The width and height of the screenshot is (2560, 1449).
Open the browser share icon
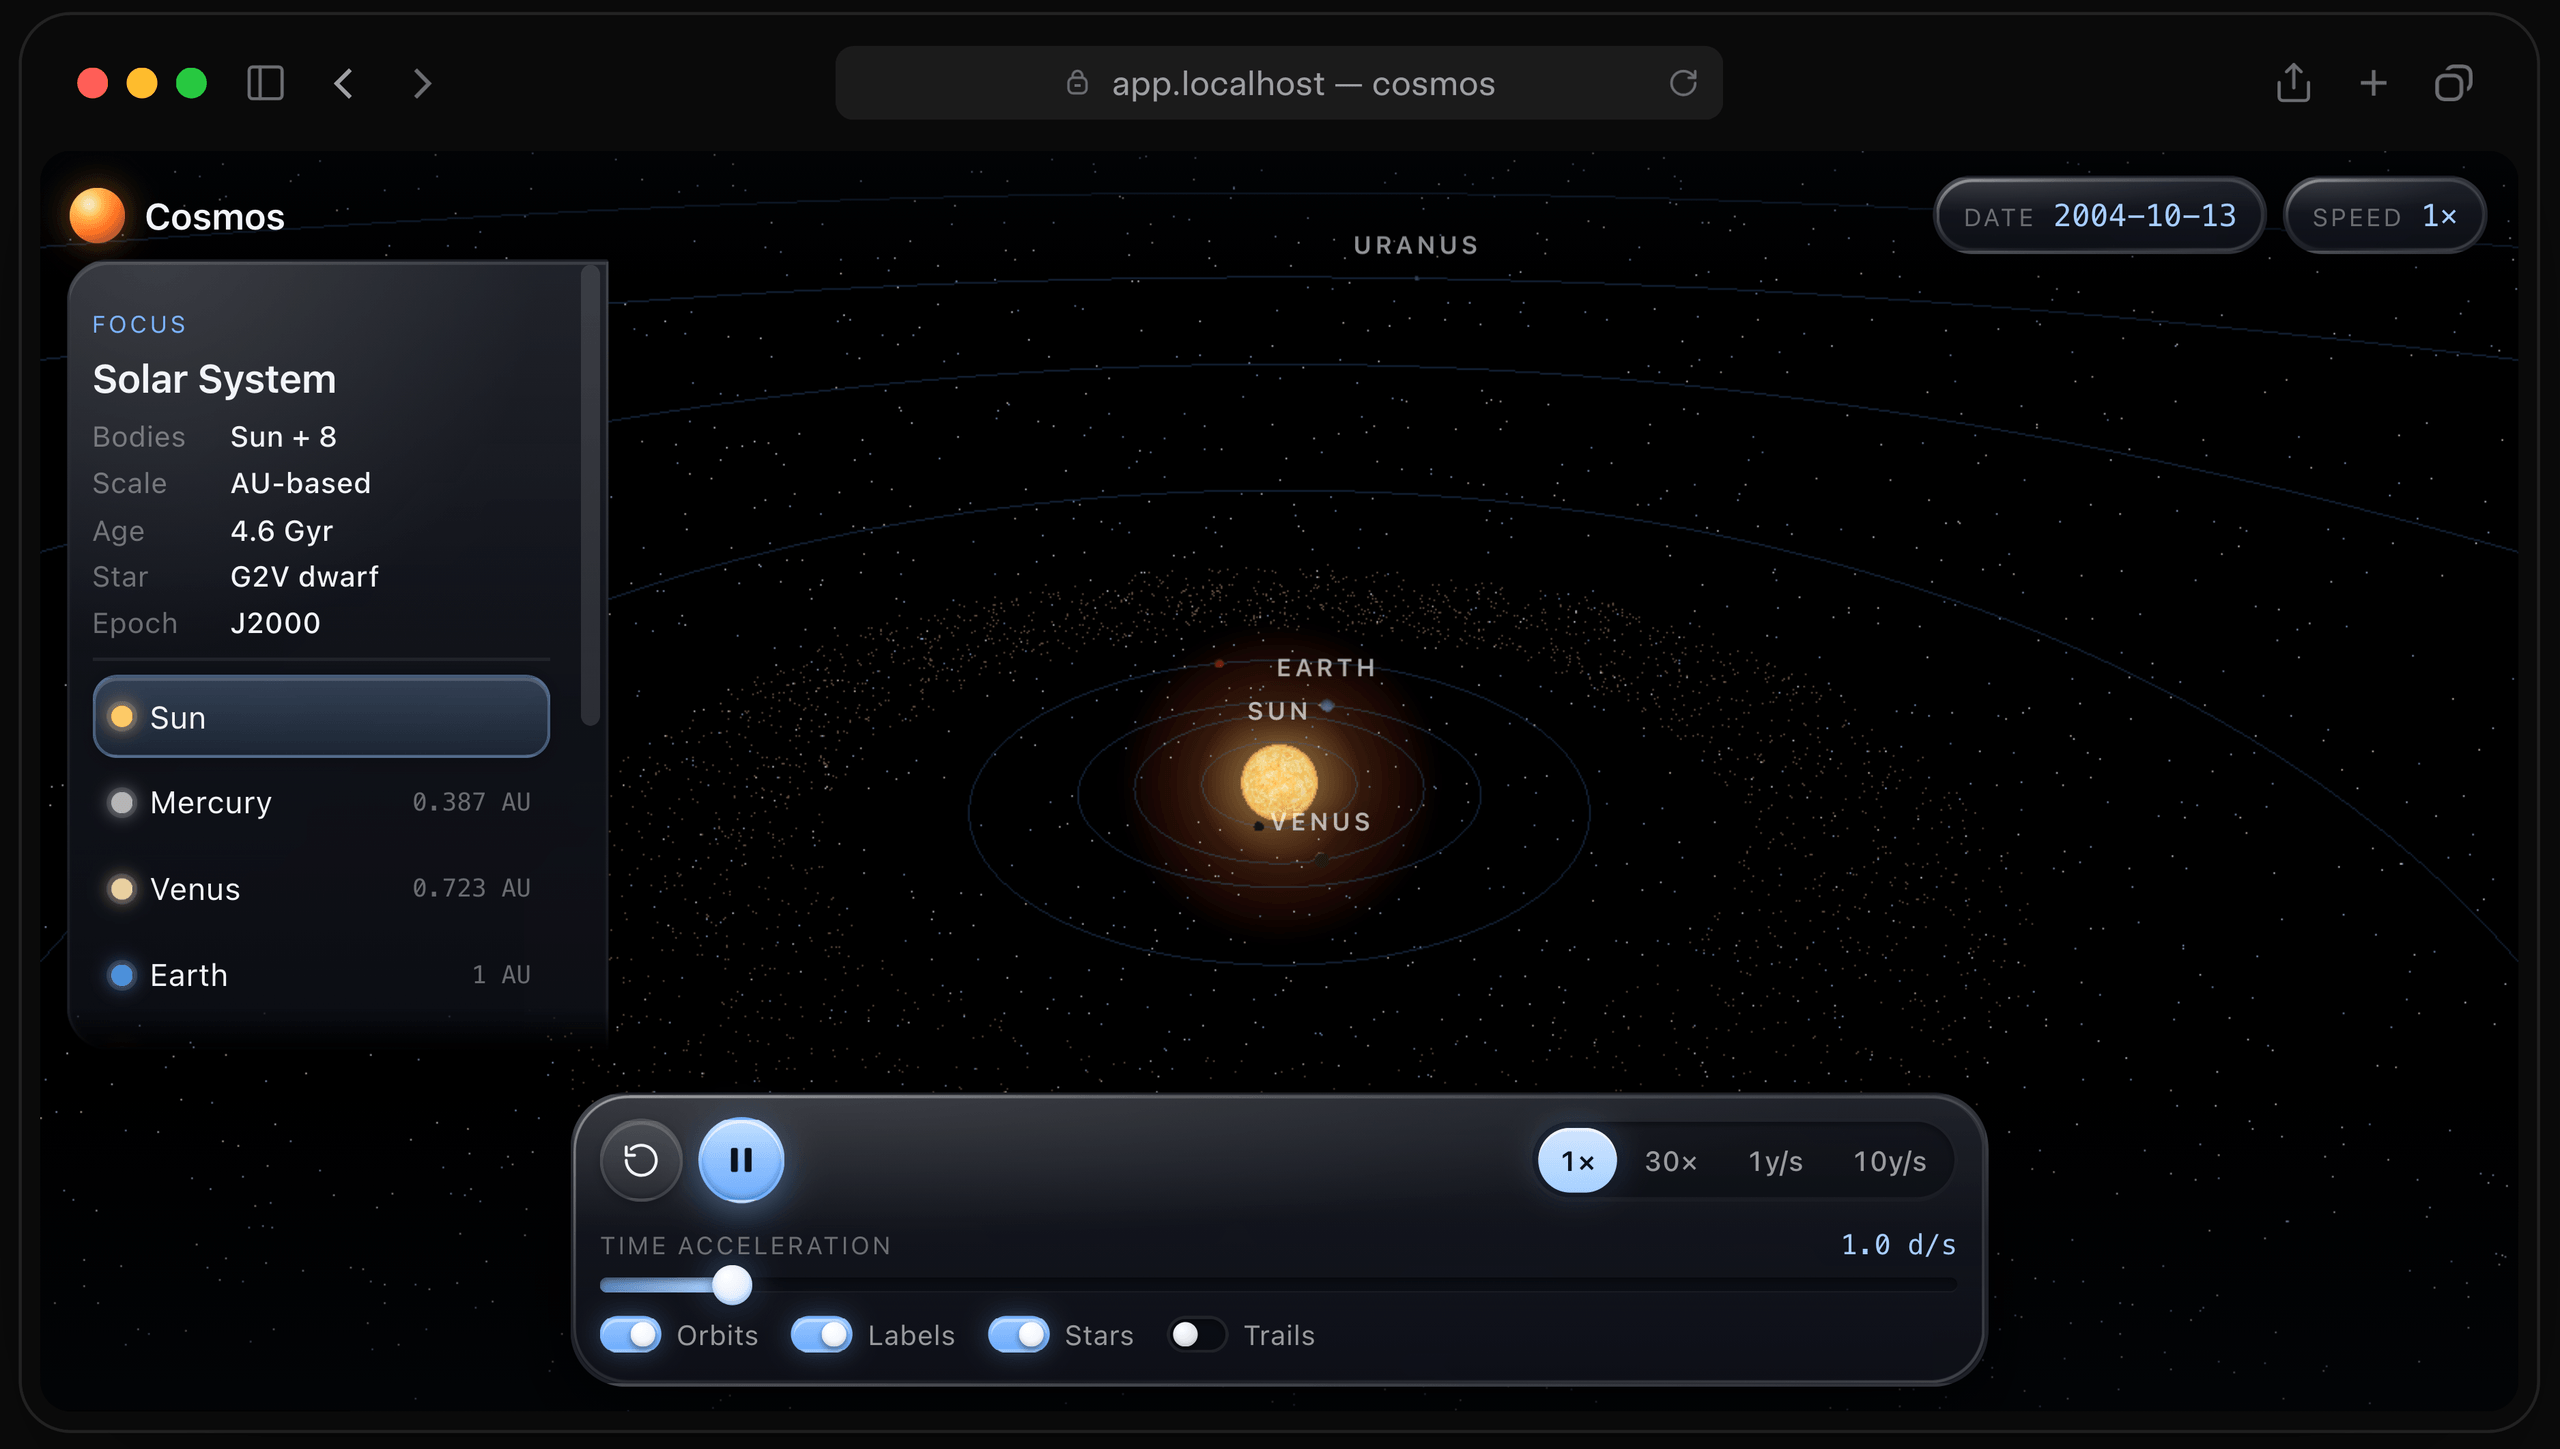tap(2293, 83)
